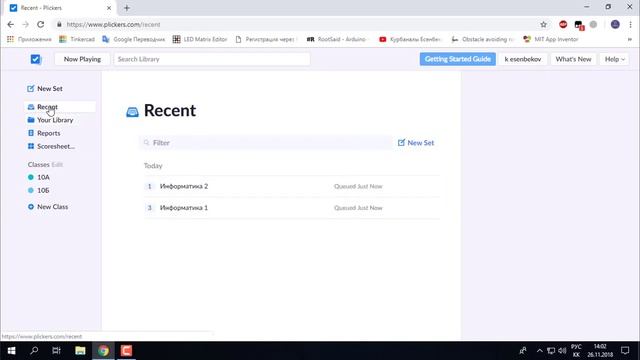Select class 10A
This screenshot has height=360, width=640.
[39, 177]
